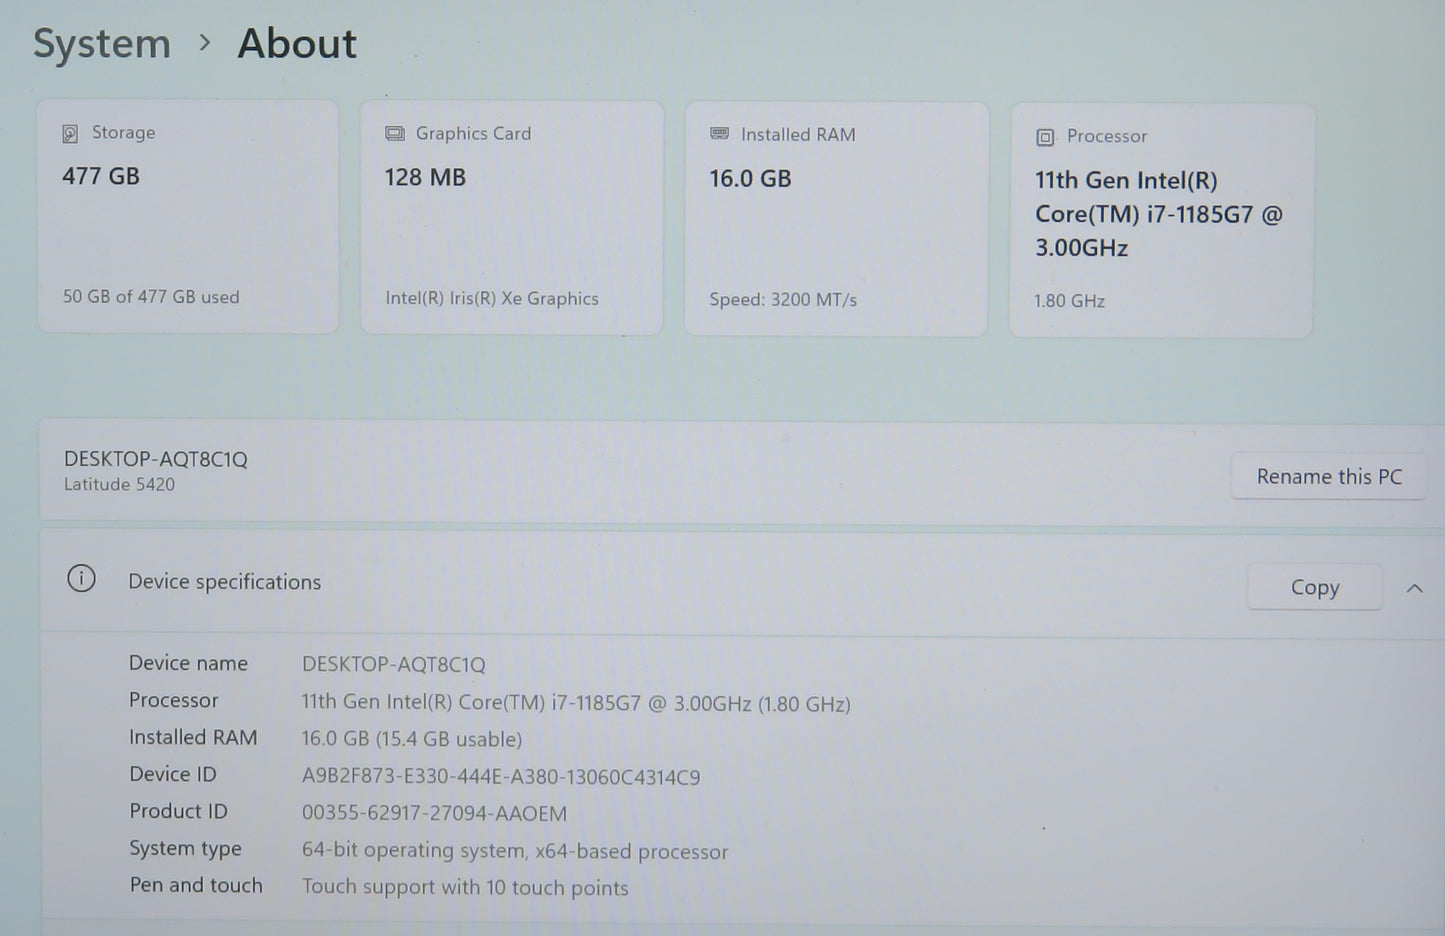The image size is (1445, 936).
Task: Go back to System via breadcrumb
Action: pos(102,44)
